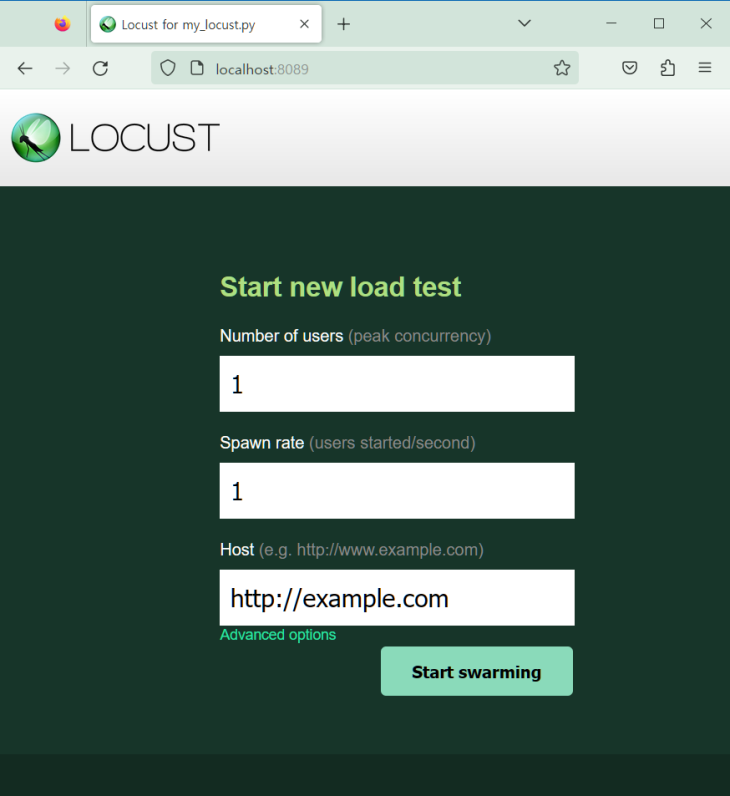The height and width of the screenshot is (796, 730).
Task: Bookmark this page with the star icon
Action: pos(562,68)
